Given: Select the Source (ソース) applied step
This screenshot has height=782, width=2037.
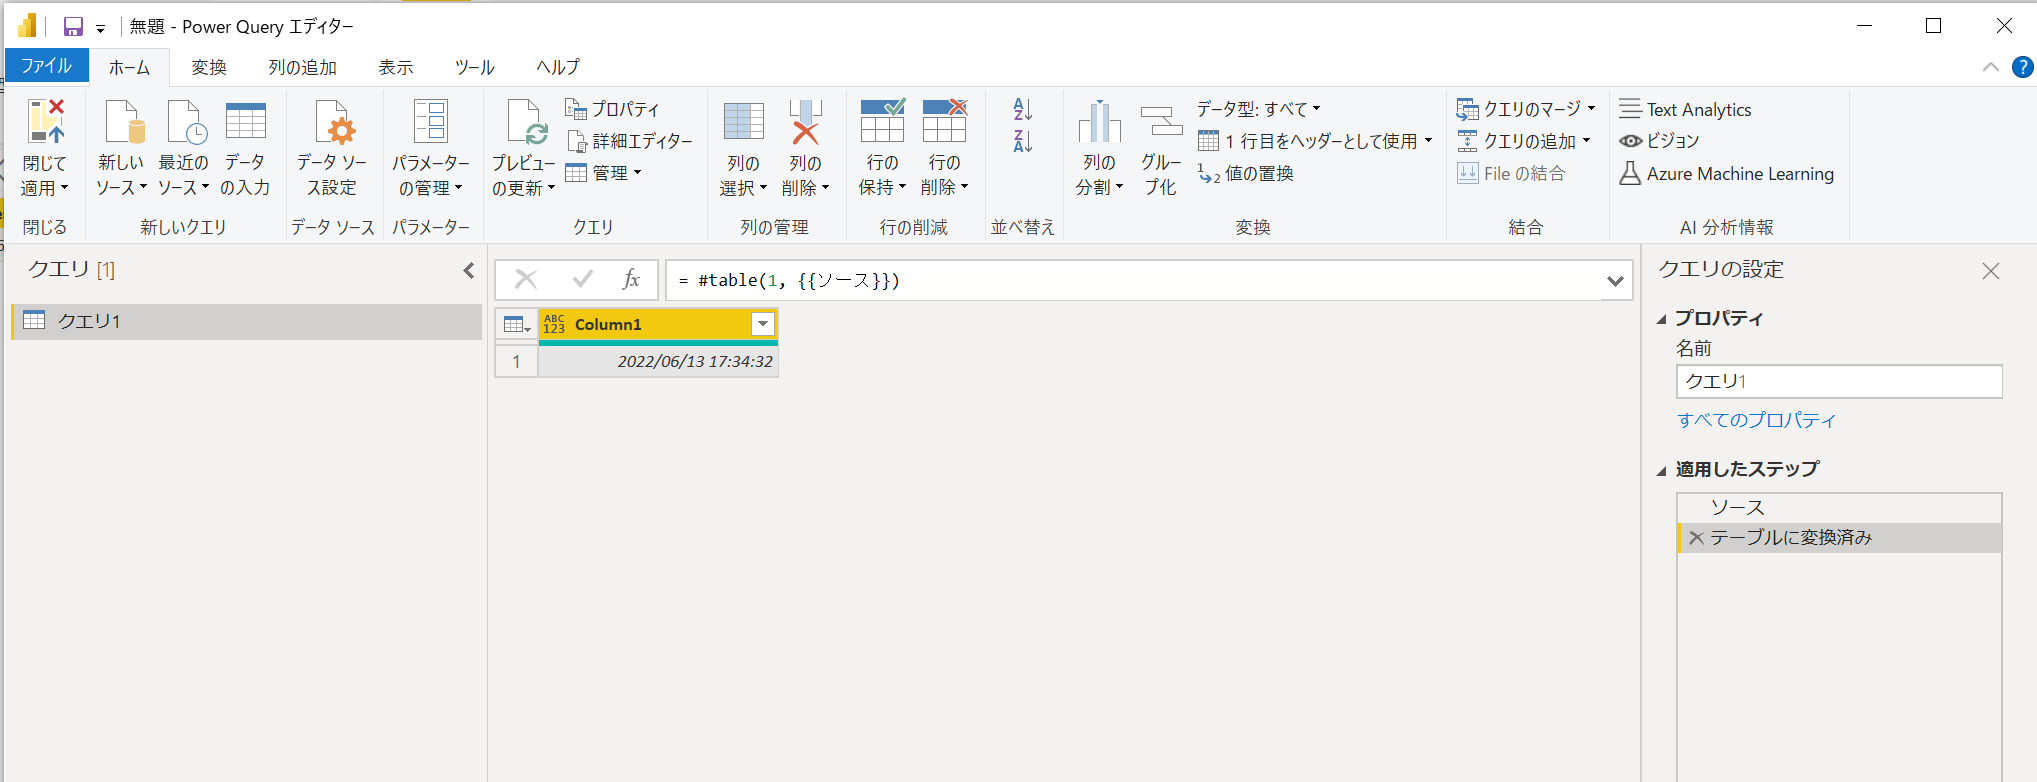Looking at the screenshot, I should pyautogui.click(x=1738, y=508).
